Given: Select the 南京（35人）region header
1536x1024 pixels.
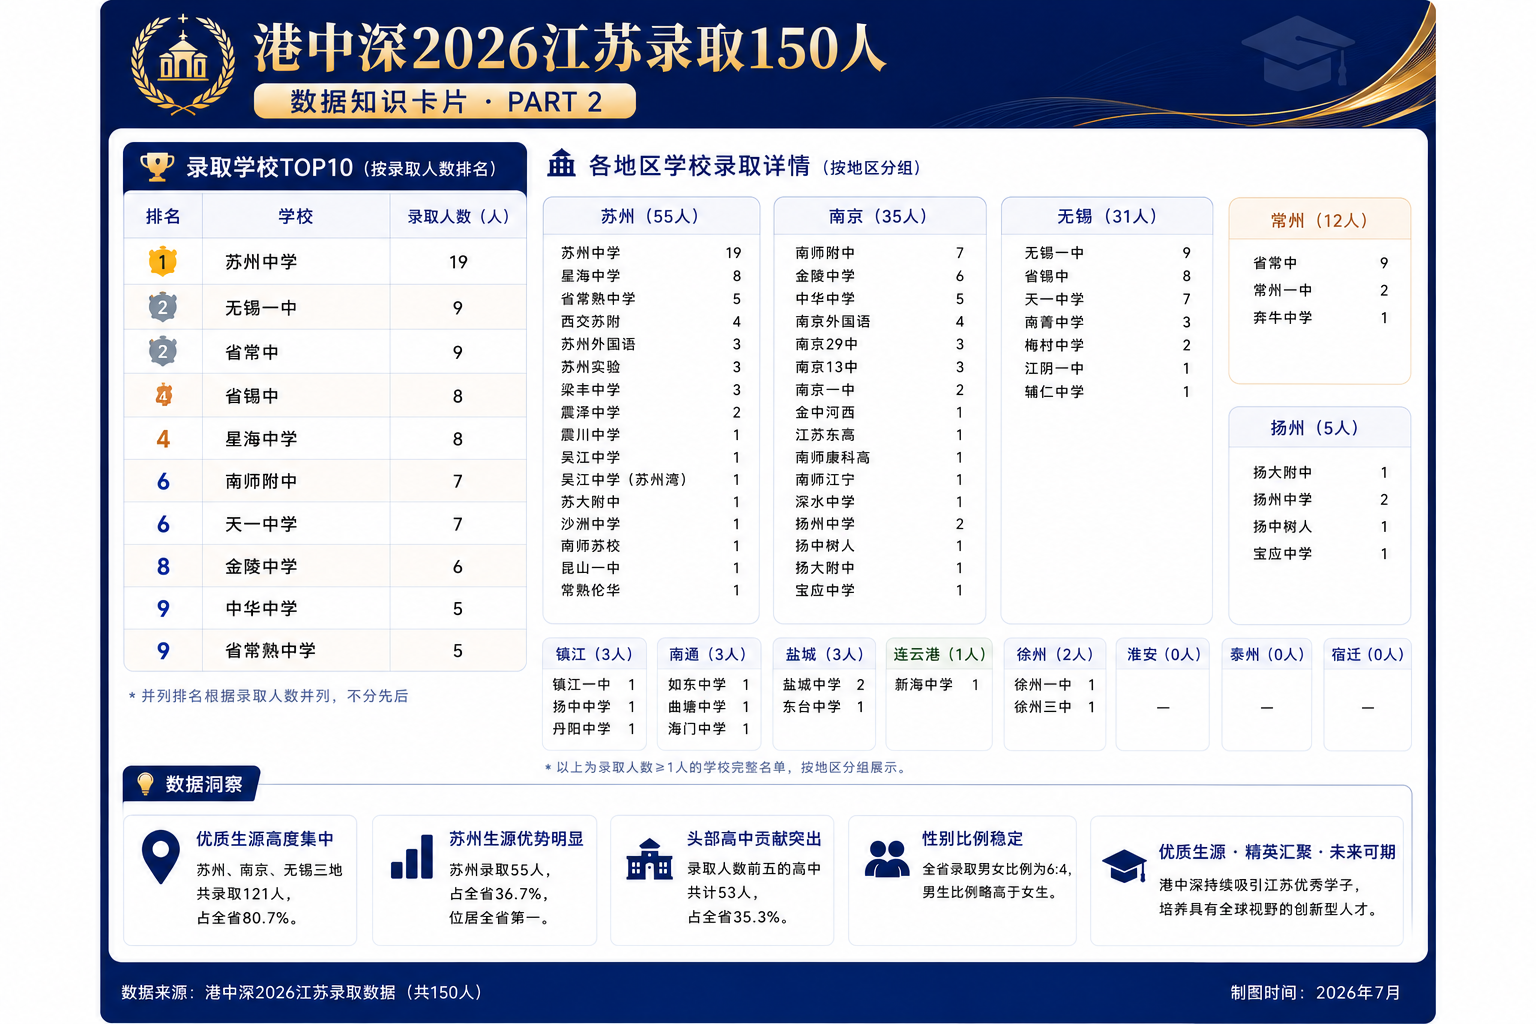Looking at the screenshot, I should [x=879, y=216].
